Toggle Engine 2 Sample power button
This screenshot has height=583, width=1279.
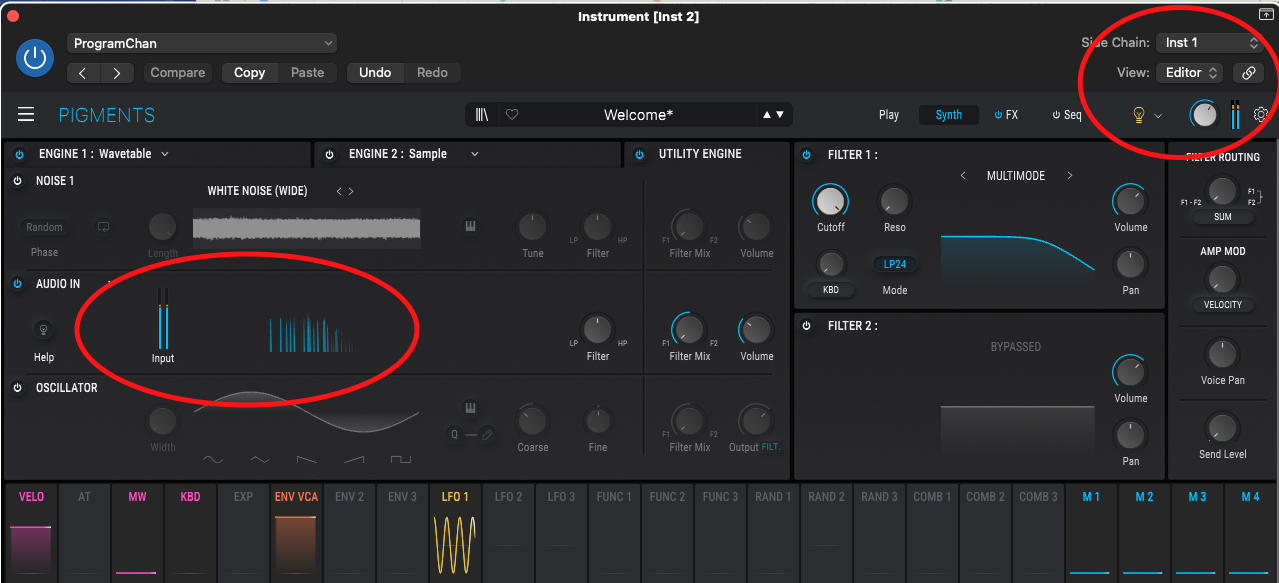(329, 154)
